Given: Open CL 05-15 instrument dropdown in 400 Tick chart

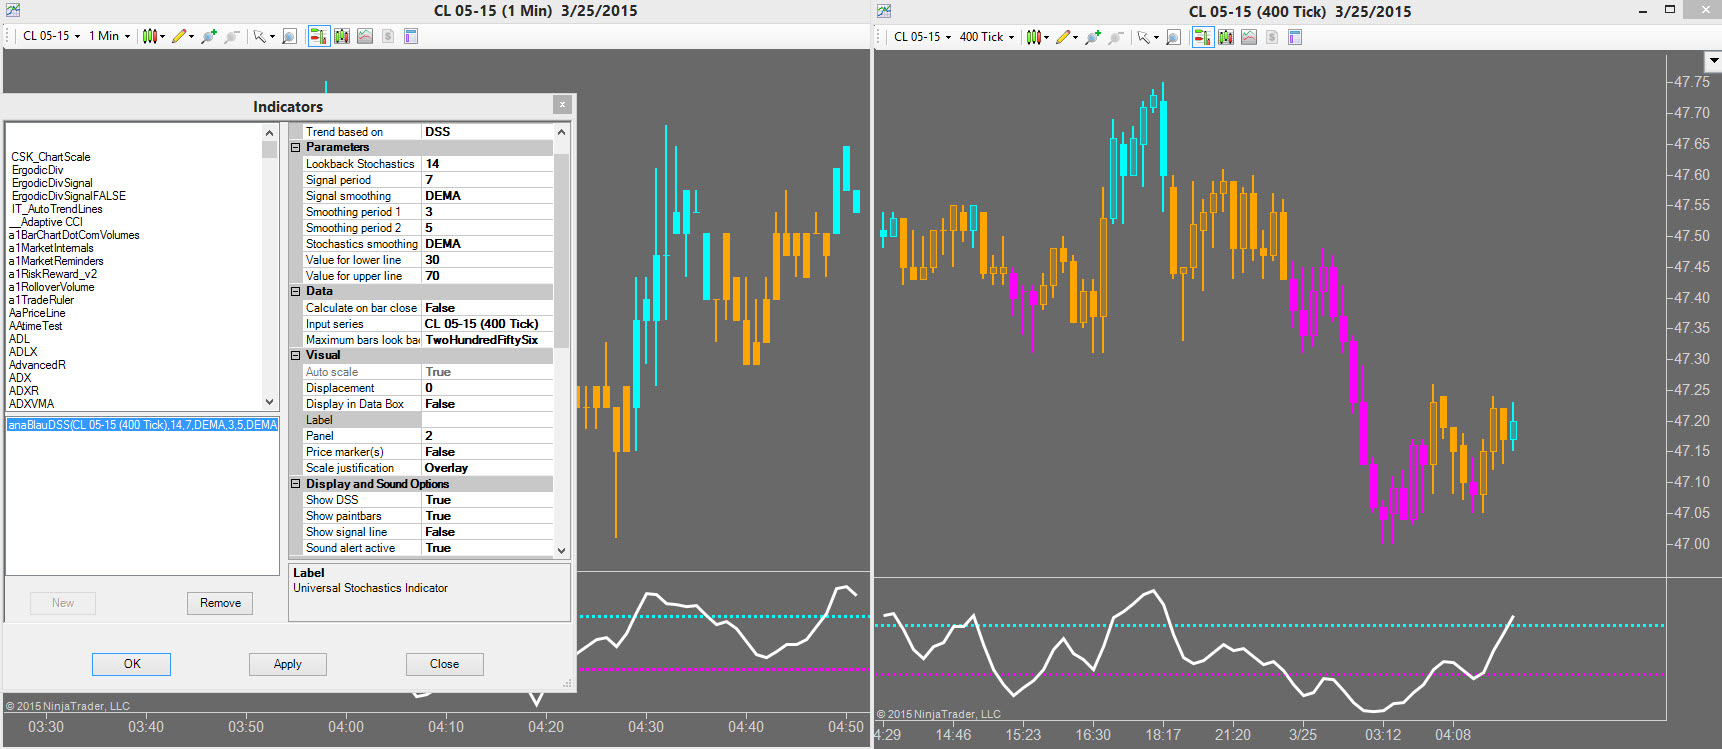Looking at the screenshot, I should (922, 37).
